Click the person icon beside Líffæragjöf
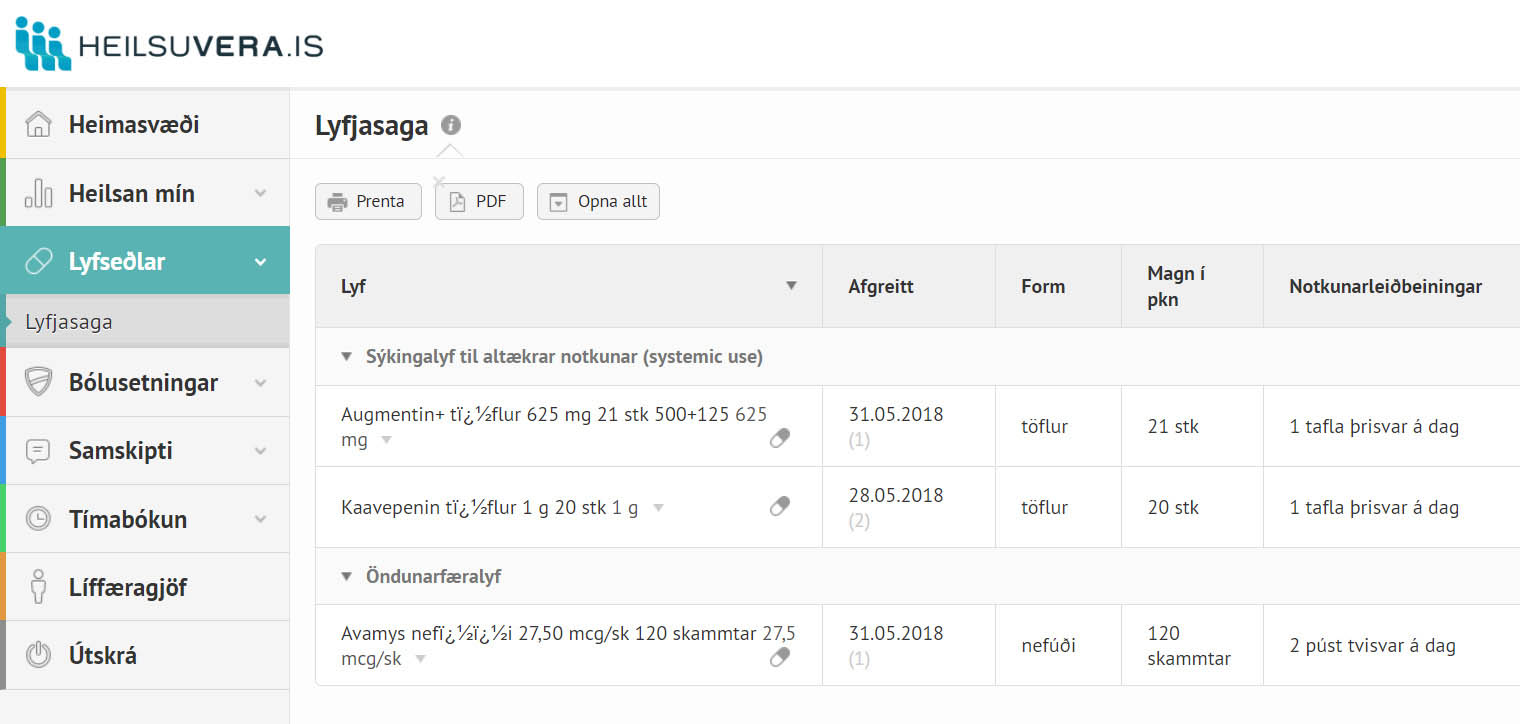 click(38, 587)
